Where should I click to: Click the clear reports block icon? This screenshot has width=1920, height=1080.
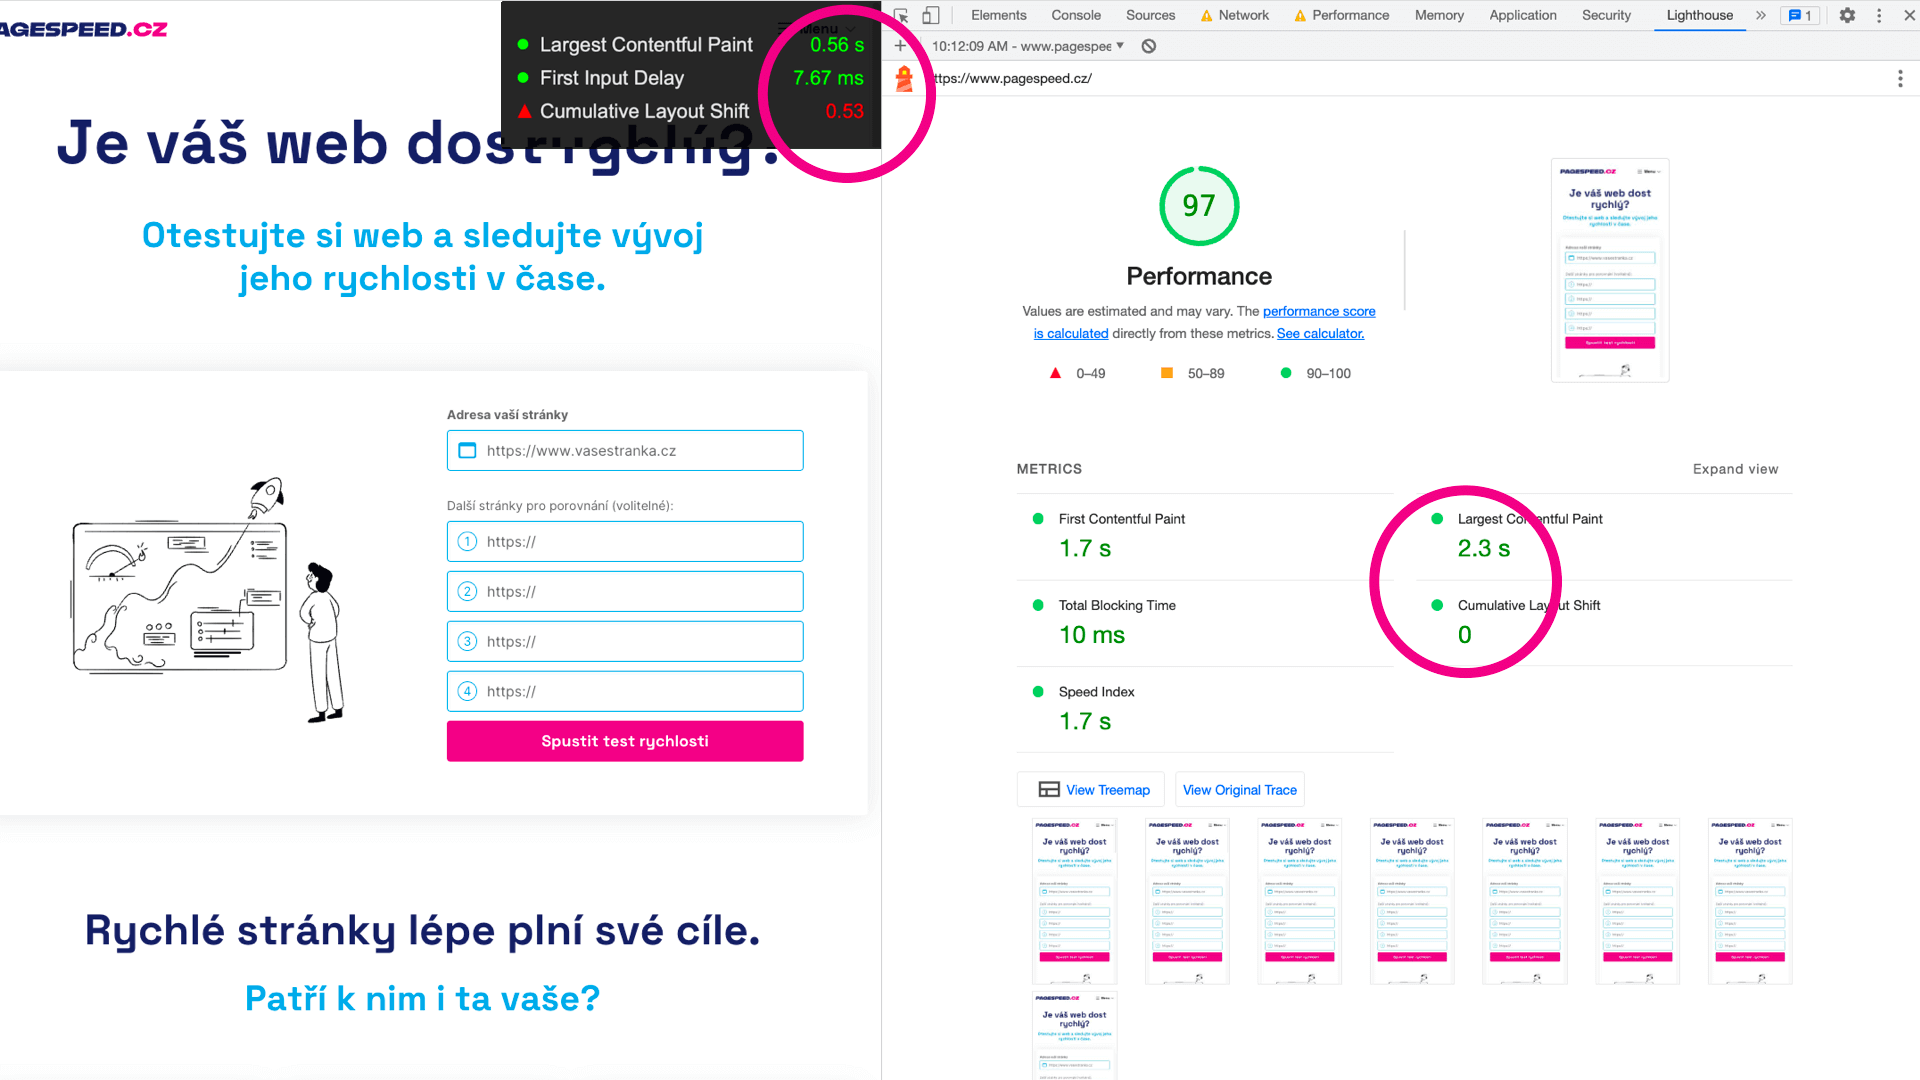(x=1149, y=46)
